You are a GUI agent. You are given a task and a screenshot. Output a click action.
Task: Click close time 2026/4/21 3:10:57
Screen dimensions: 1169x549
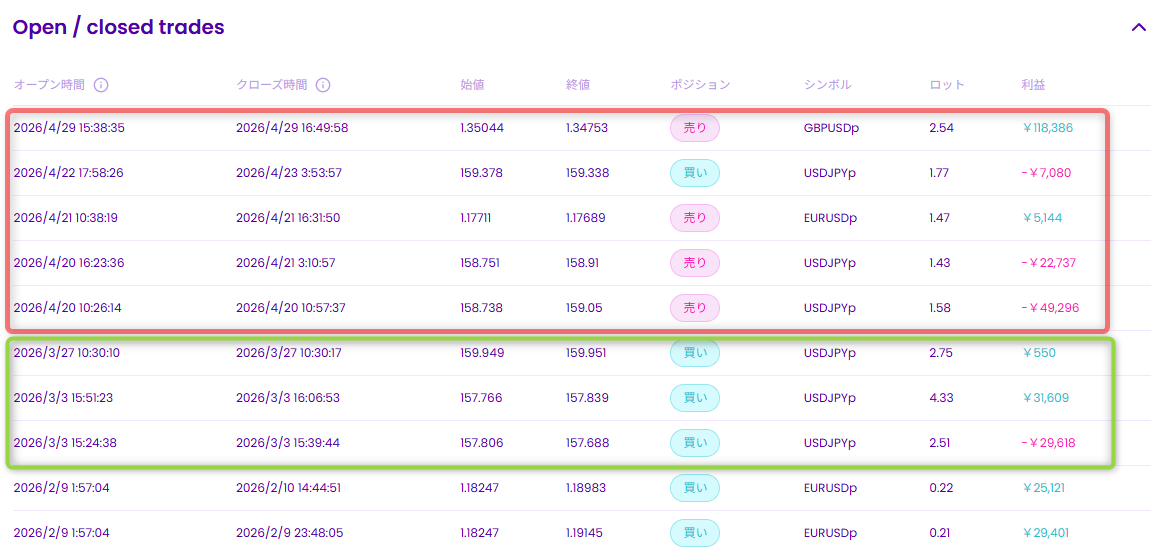286,263
